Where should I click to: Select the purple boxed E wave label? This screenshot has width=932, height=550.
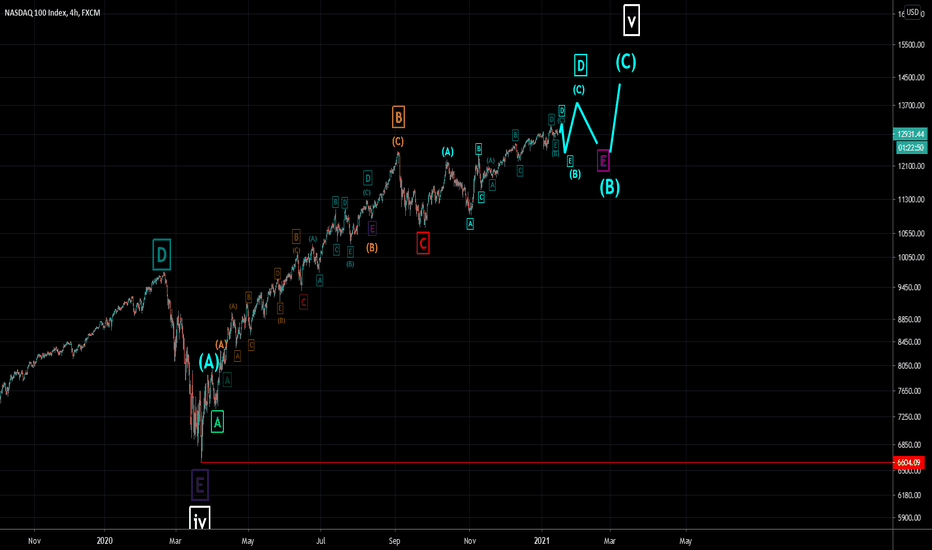point(200,485)
